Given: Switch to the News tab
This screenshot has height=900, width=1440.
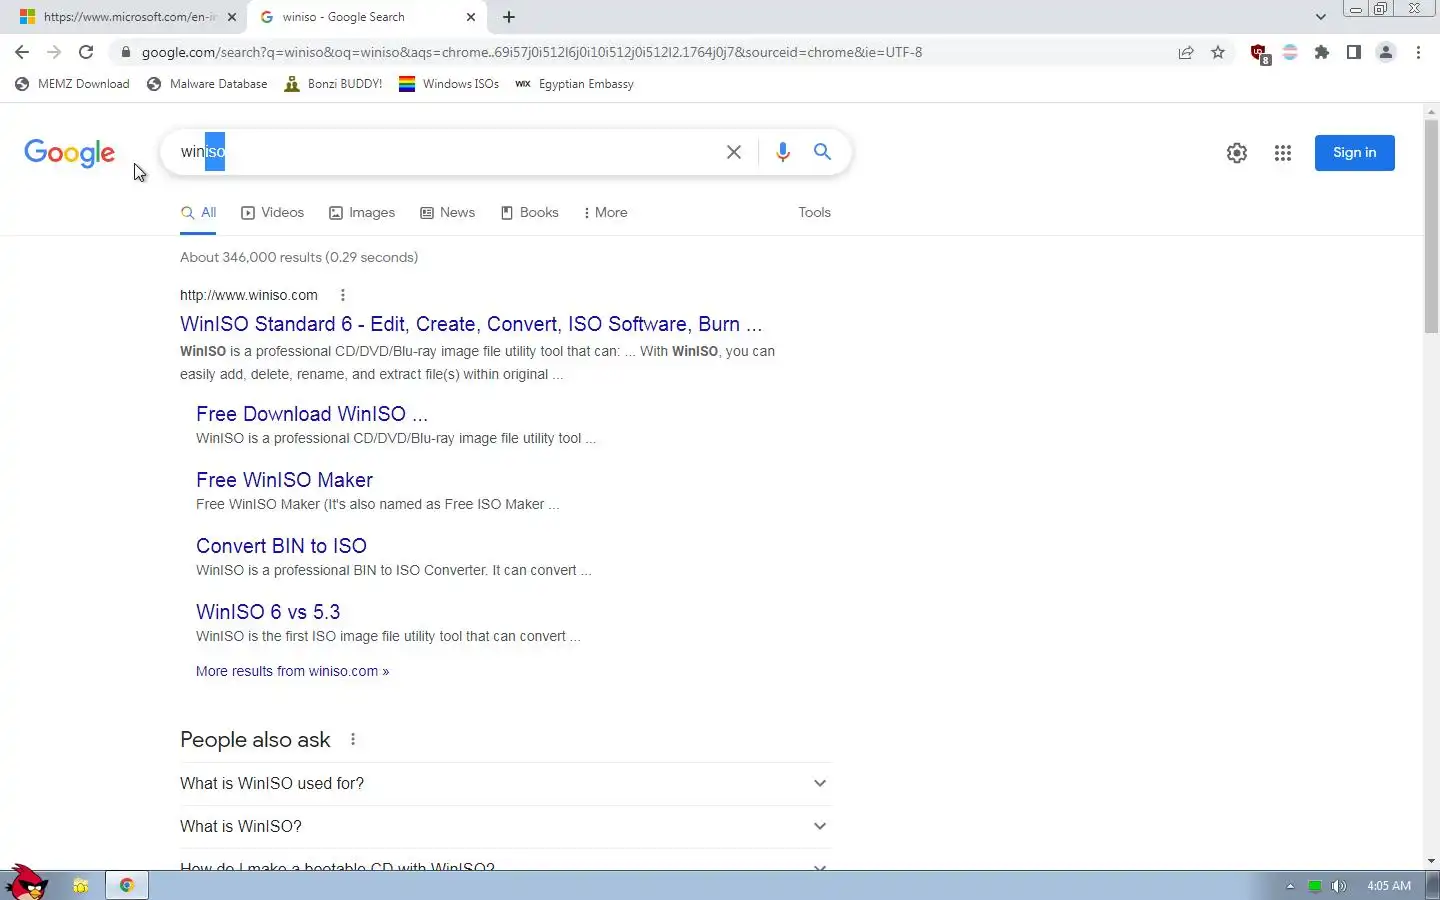Looking at the screenshot, I should tap(448, 212).
